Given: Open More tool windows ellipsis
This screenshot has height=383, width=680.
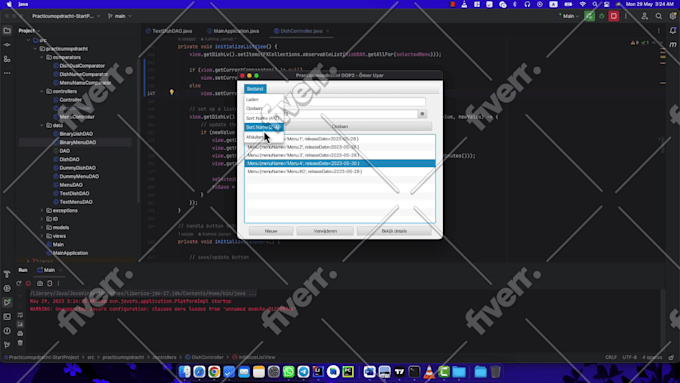Looking at the screenshot, I should click(x=7, y=73).
